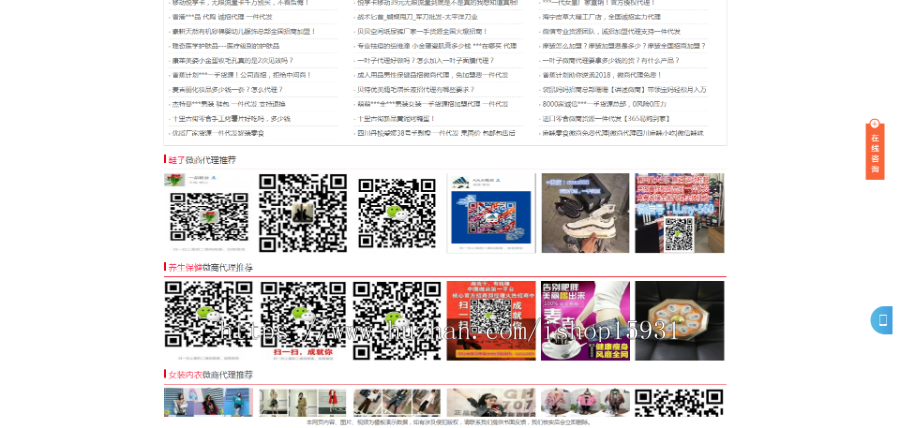Open the 扫一扫,成就你 WeChat QR thumbnail
The image size is (900, 428).
(x=302, y=321)
